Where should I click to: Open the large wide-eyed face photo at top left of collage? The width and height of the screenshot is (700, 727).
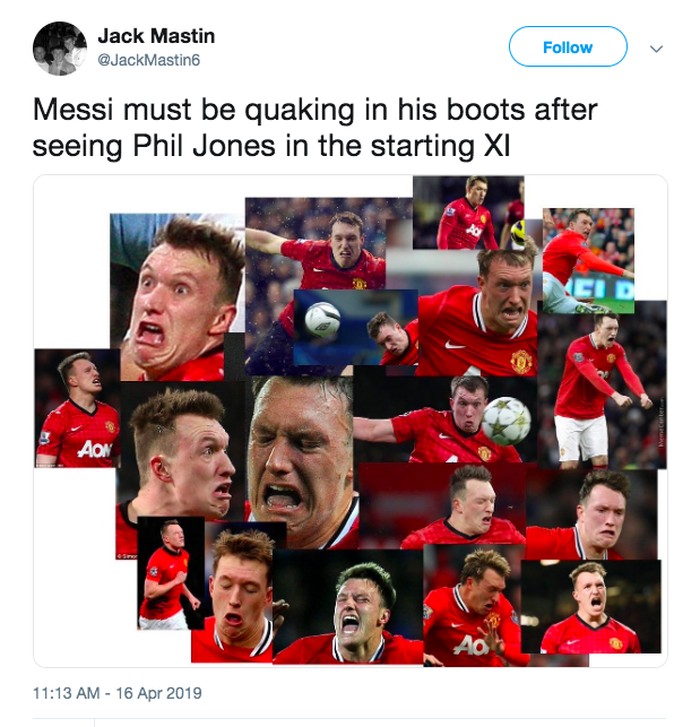178,297
